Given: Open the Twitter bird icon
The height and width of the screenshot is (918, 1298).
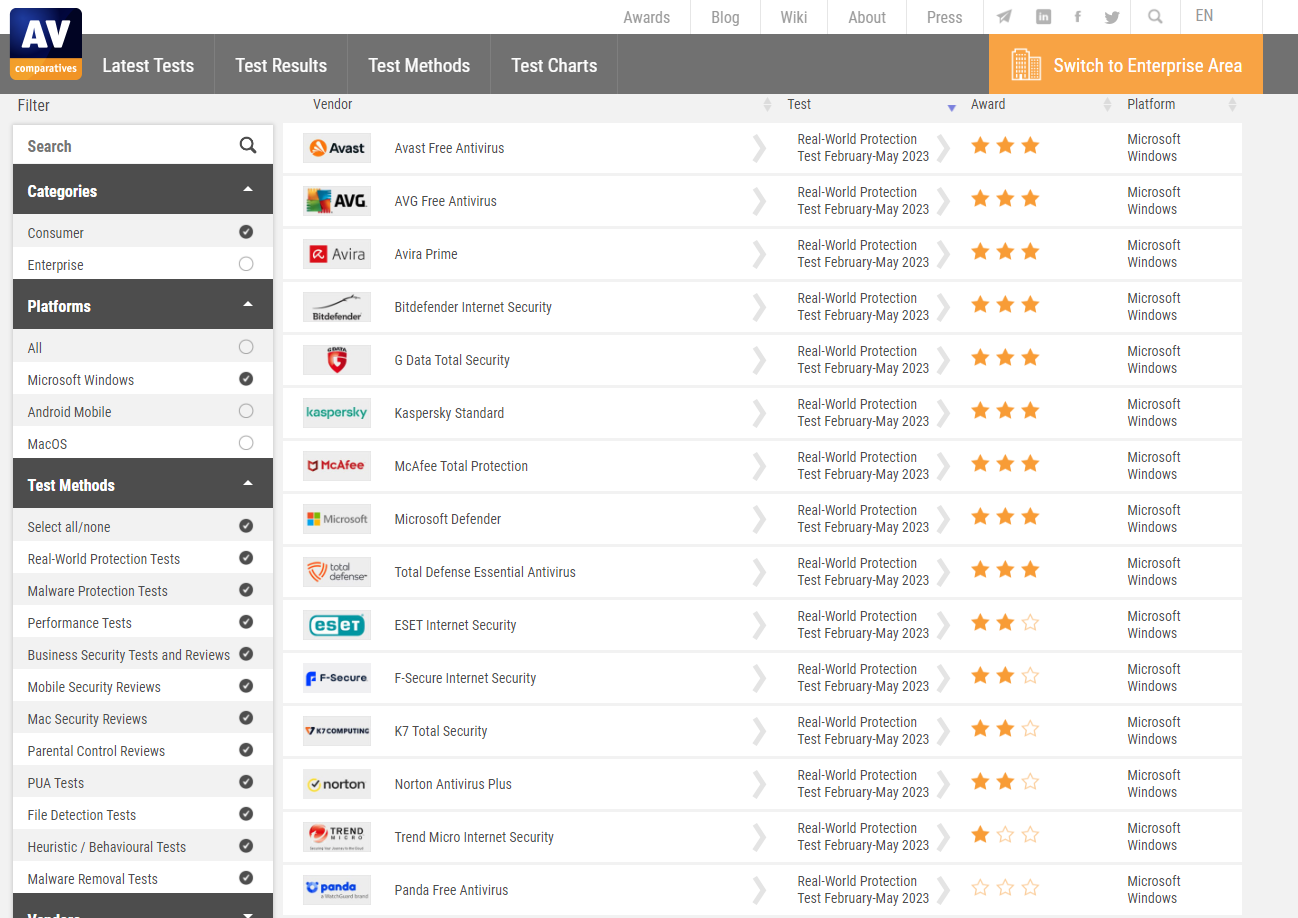Looking at the screenshot, I should tap(1112, 17).
